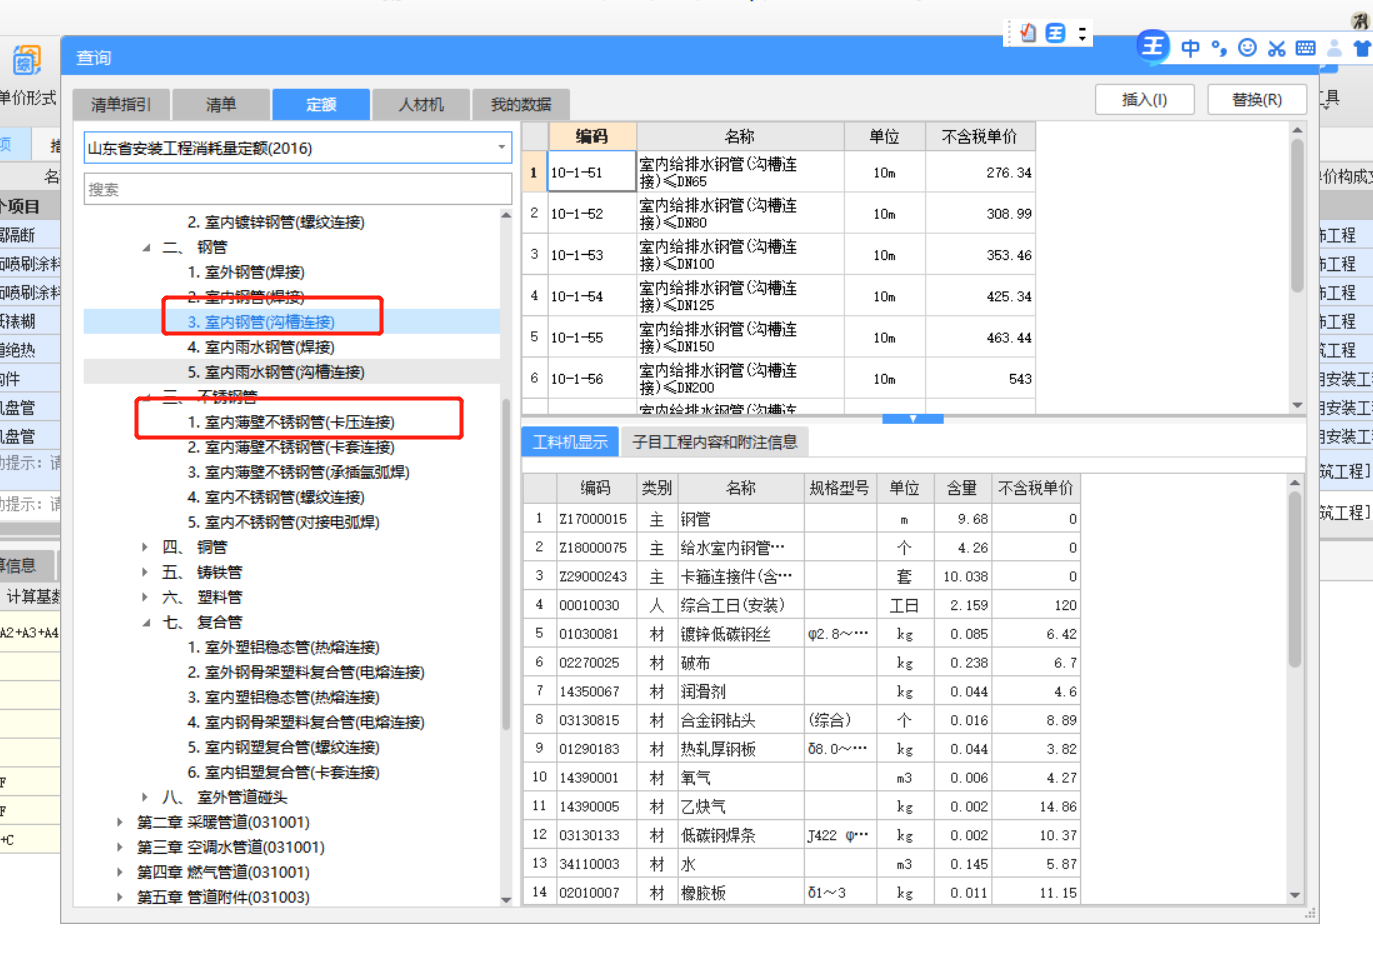Select tree item 3. 室内薄壁不锈钢管(承插氩弧焊)
Viewport: 1373px width, 961px height.
click(298, 472)
